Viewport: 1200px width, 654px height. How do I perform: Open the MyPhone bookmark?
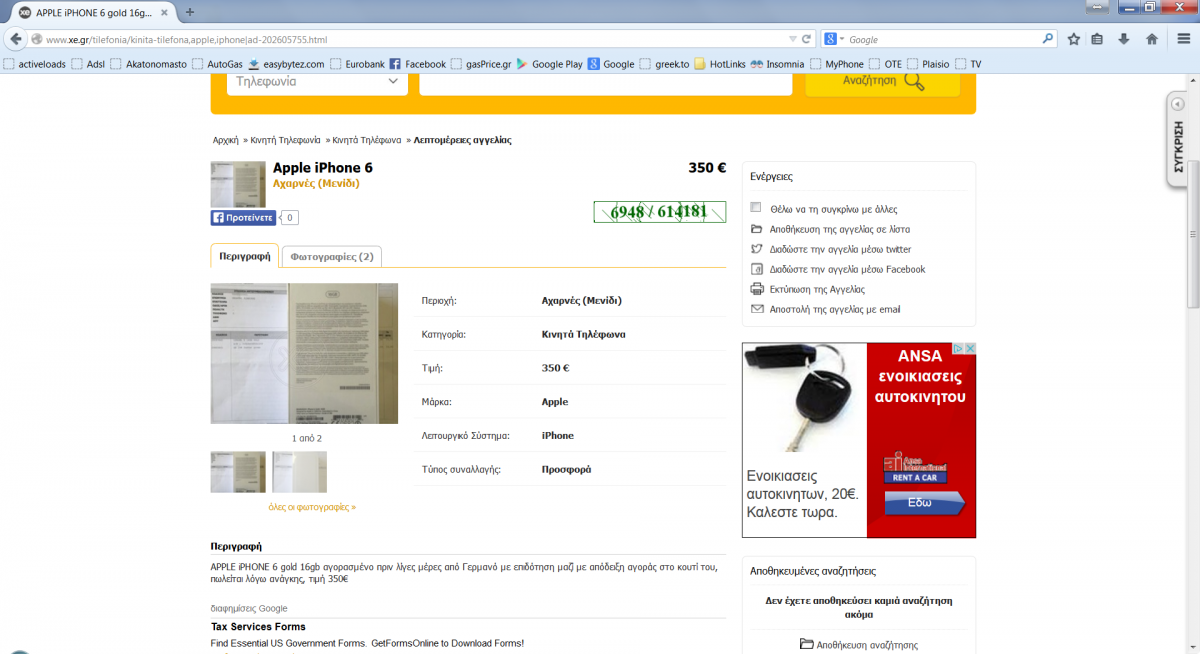[836, 64]
